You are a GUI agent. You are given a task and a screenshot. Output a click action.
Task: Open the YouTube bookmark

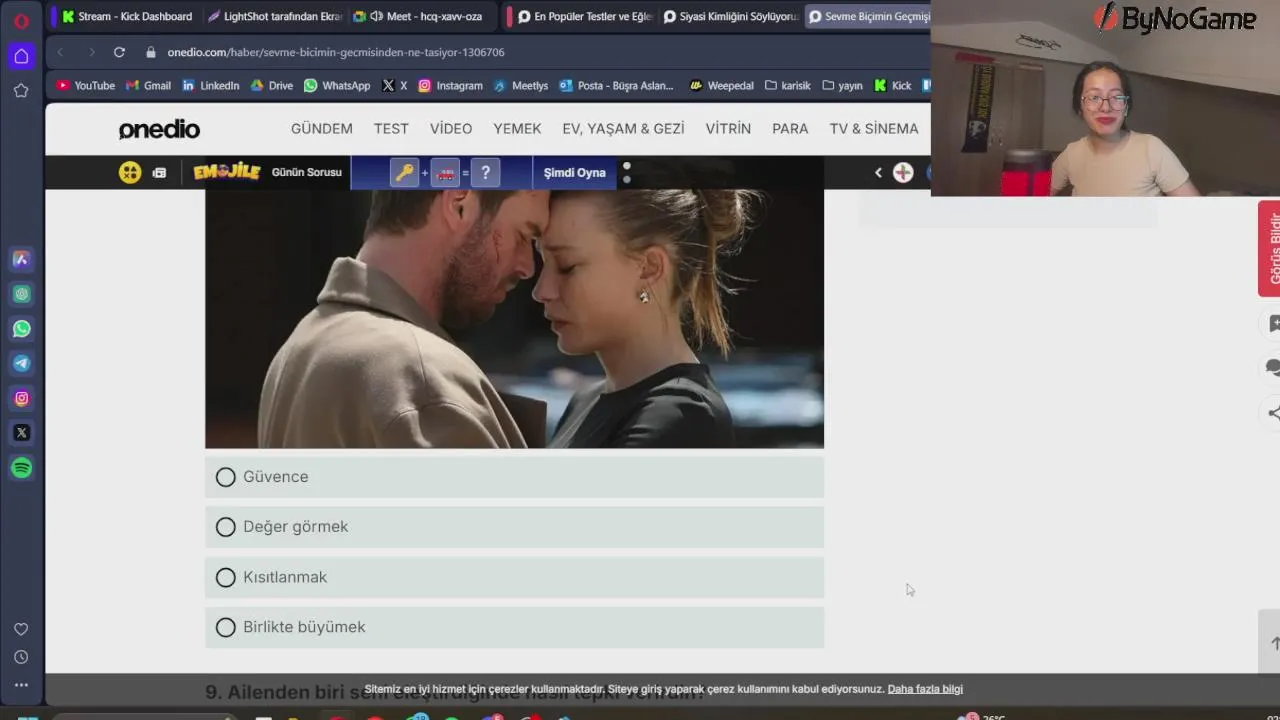click(x=85, y=86)
